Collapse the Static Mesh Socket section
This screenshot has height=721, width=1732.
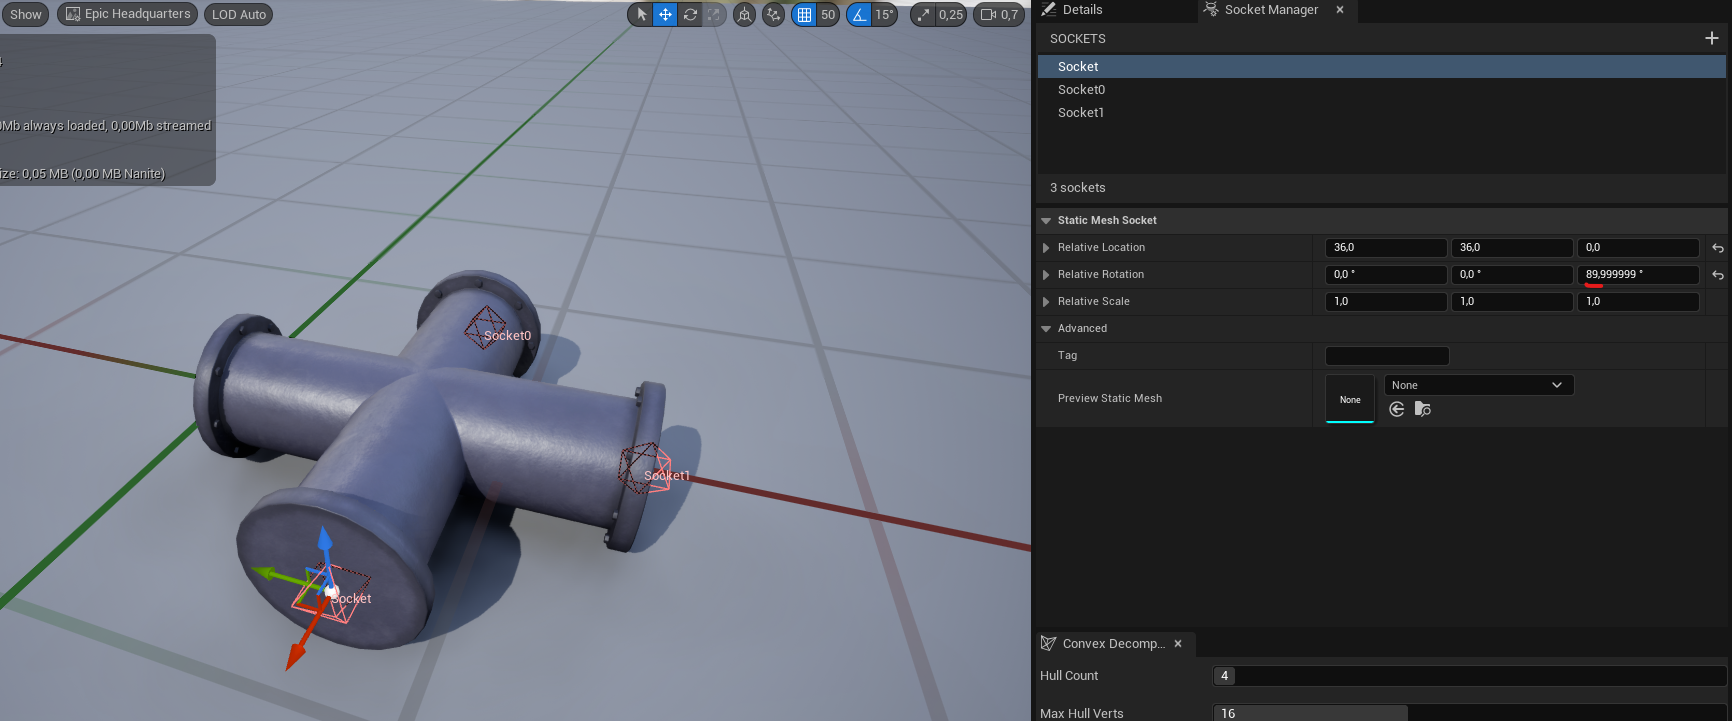pos(1046,220)
